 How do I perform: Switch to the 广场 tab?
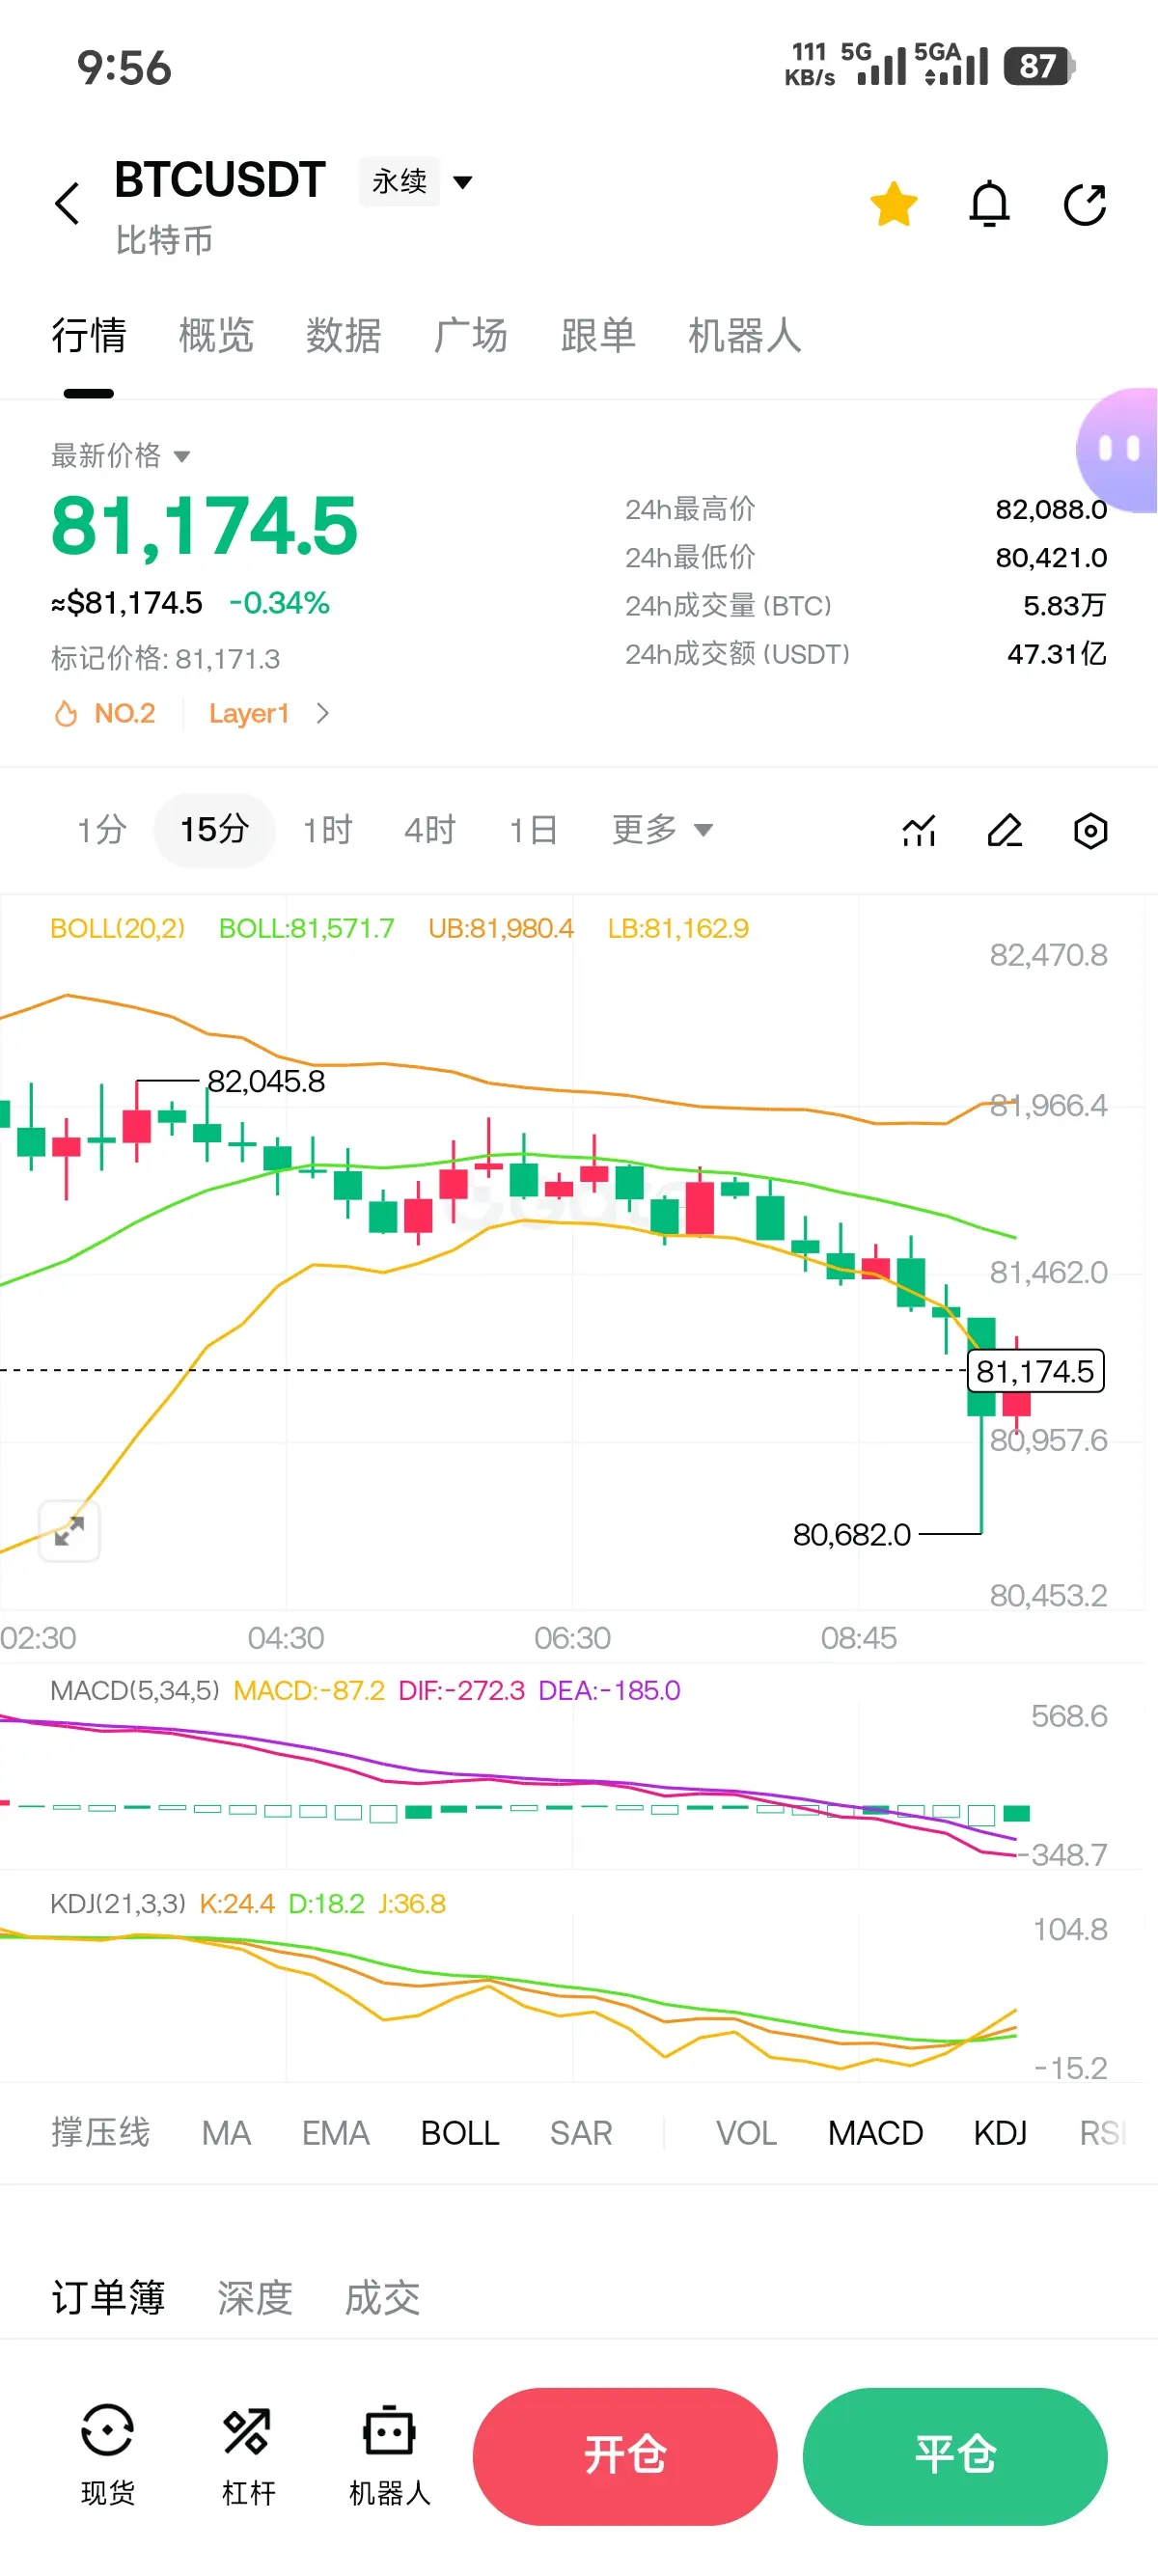470,336
